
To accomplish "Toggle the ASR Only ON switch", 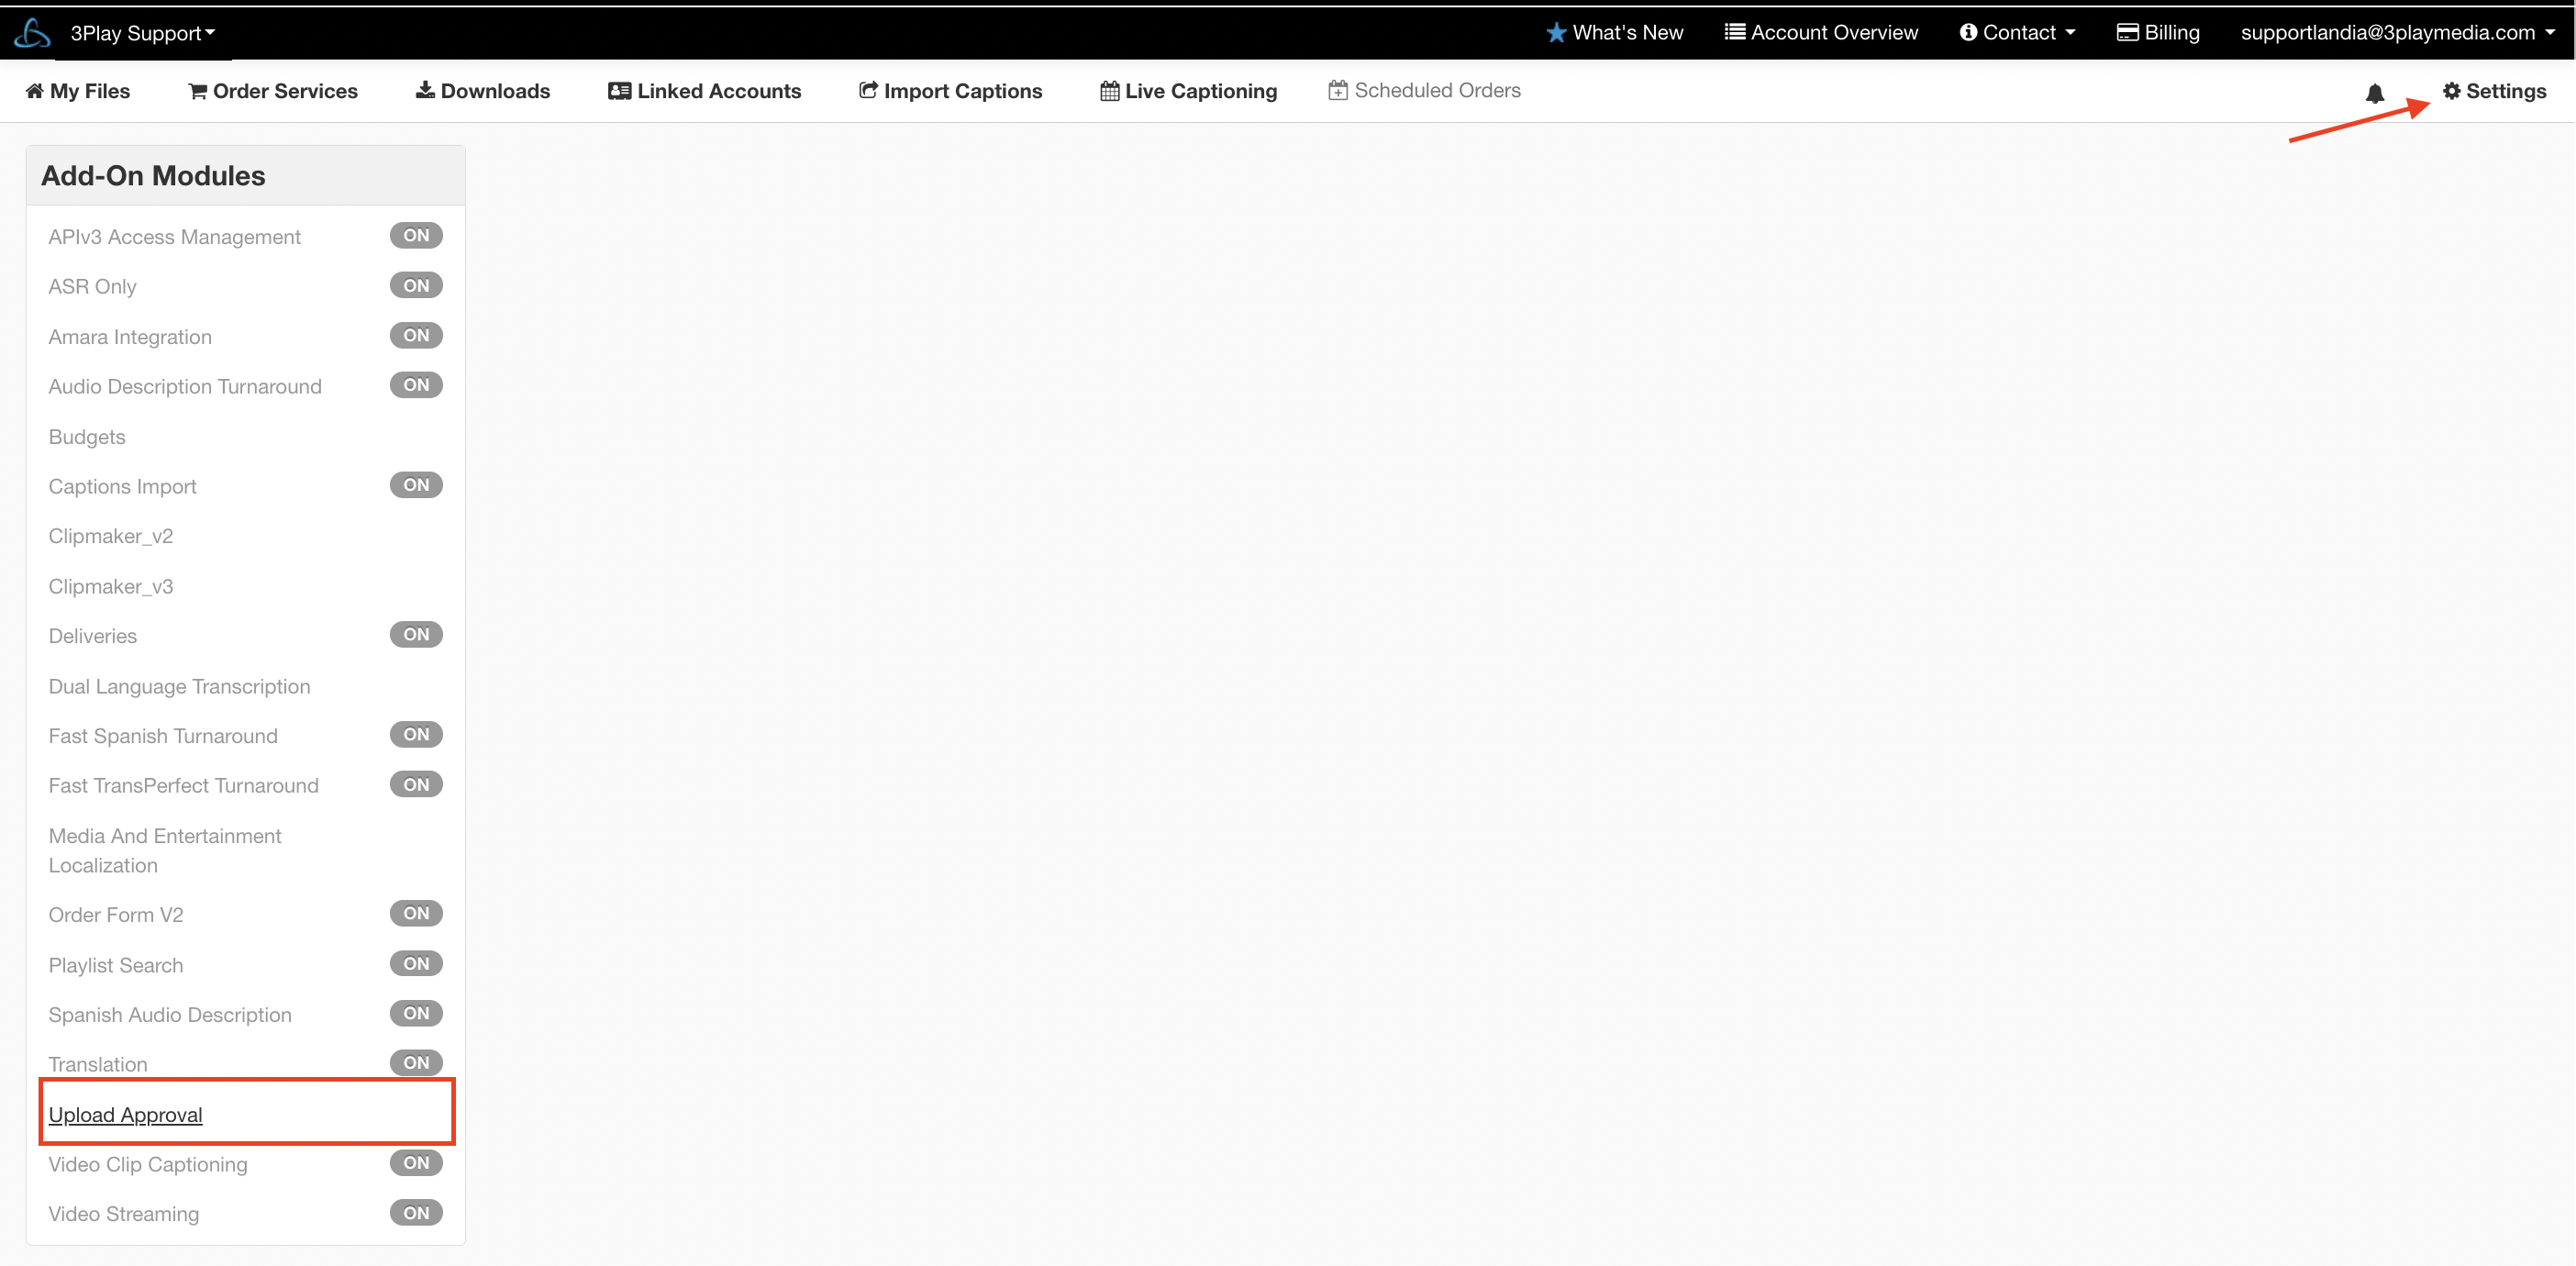I will click(416, 286).
